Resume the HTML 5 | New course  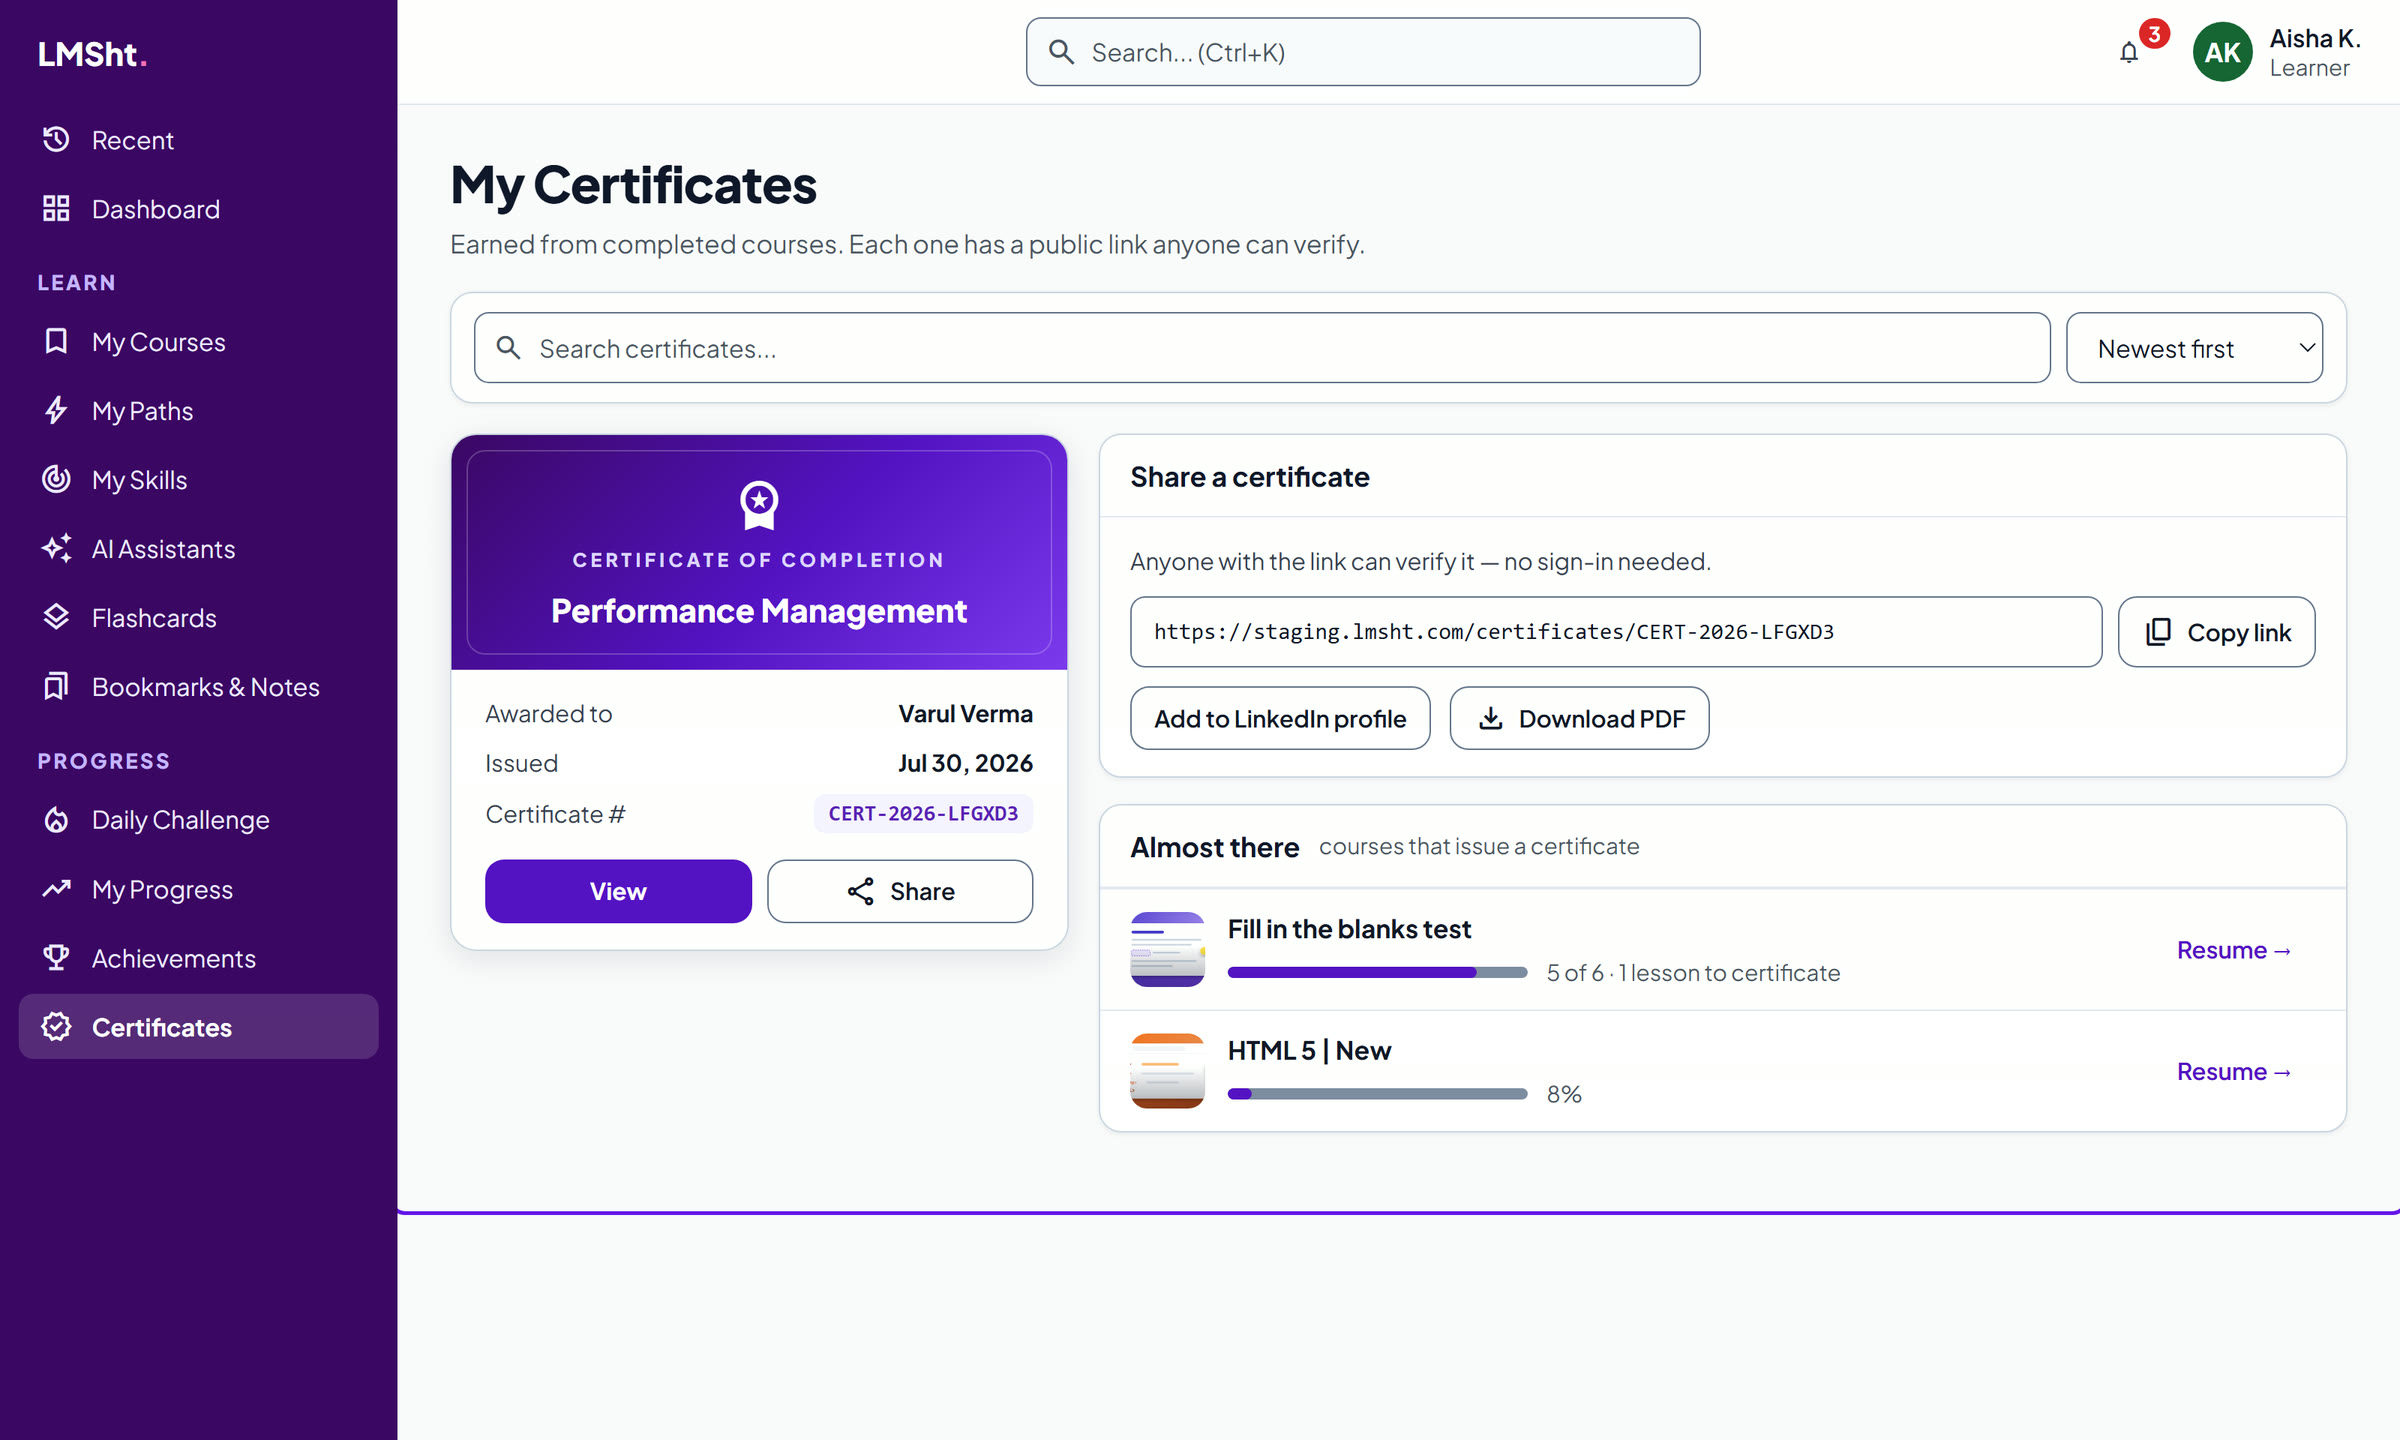pyautogui.click(x=2234, y=1071)
